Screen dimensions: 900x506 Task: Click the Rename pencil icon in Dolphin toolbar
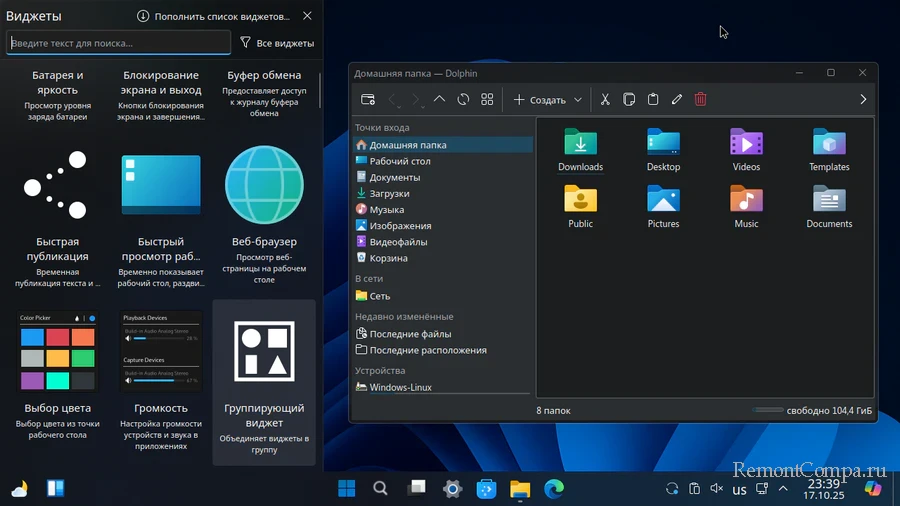(x=677, y=99)
